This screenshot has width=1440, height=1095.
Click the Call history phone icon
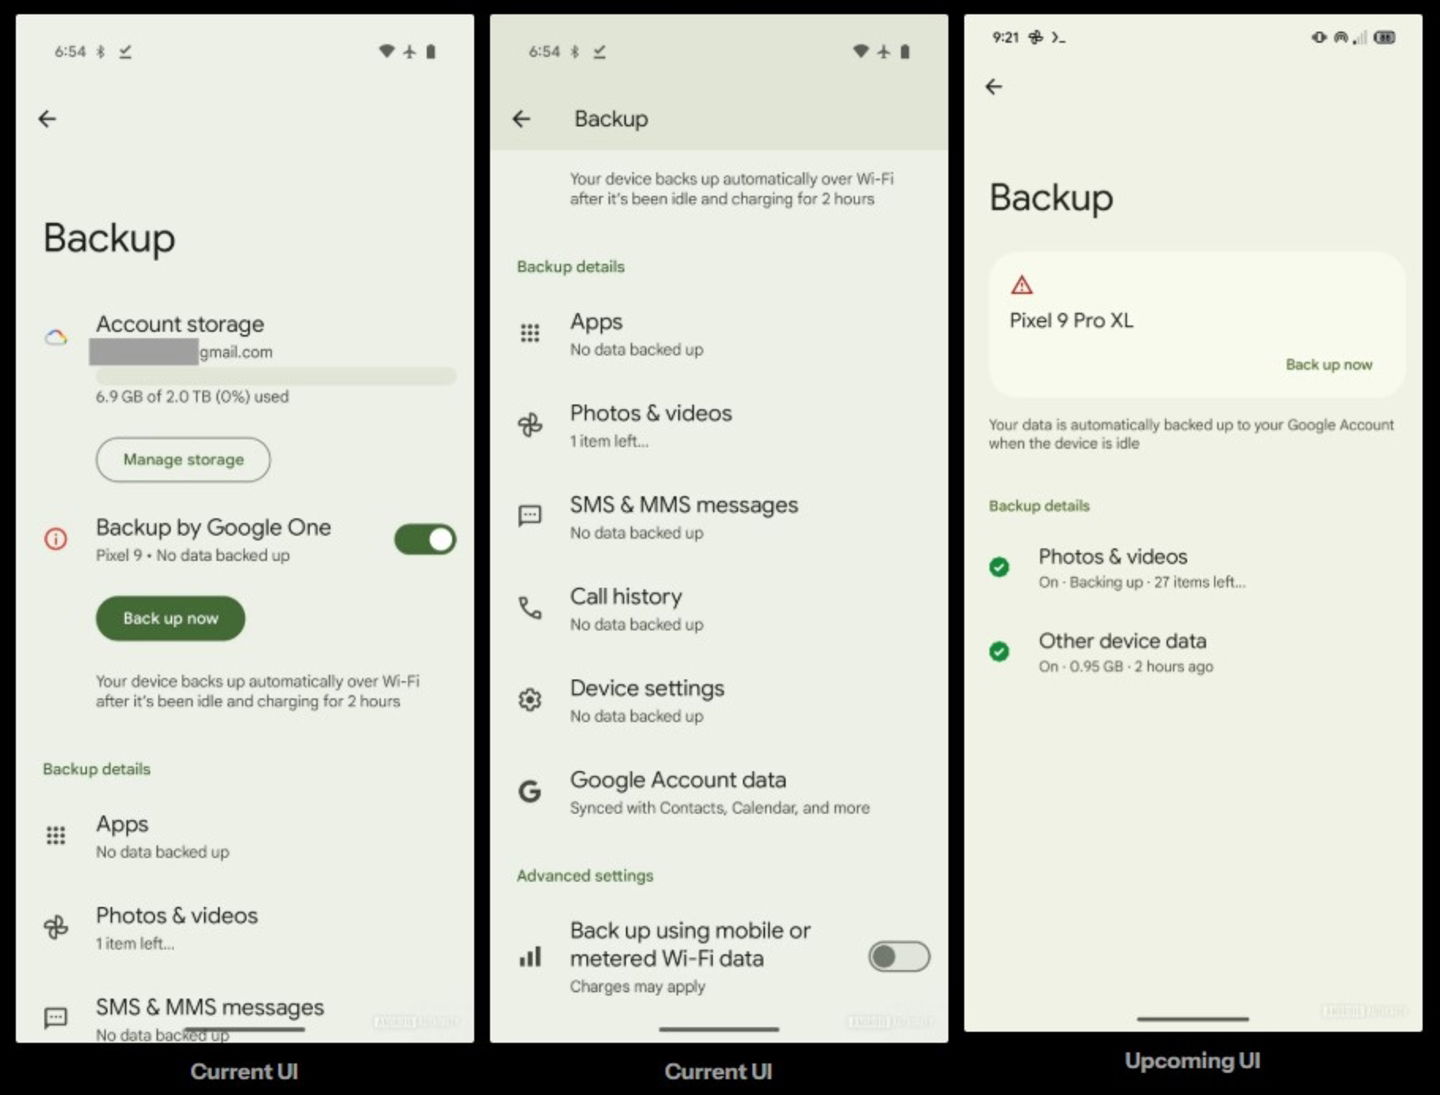tap(530, 607)
